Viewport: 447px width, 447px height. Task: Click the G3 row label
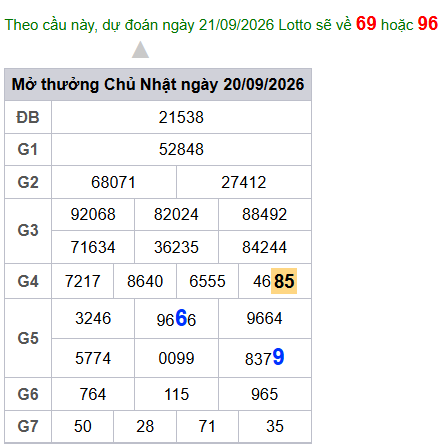(28, 230)
